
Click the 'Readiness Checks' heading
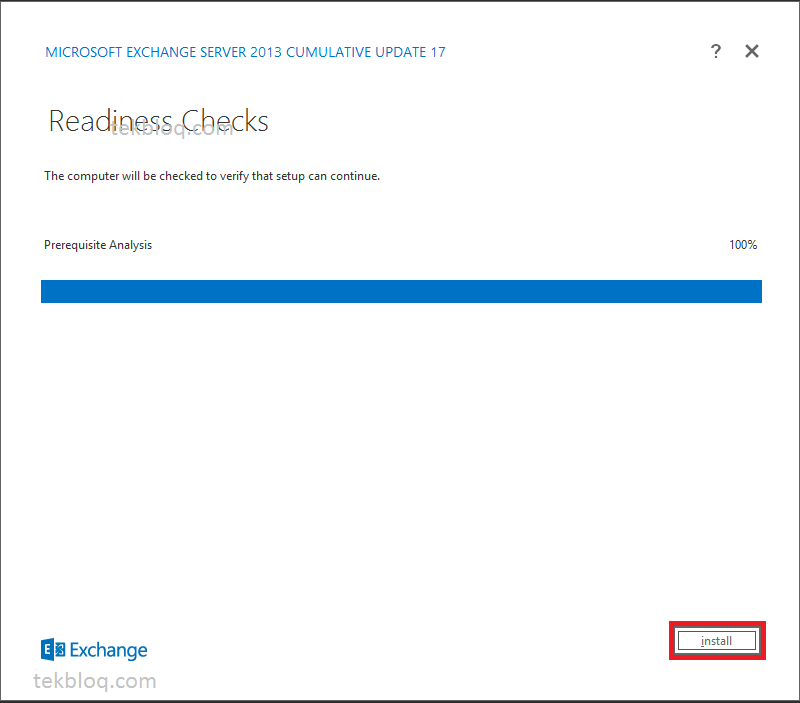[158, 121]
